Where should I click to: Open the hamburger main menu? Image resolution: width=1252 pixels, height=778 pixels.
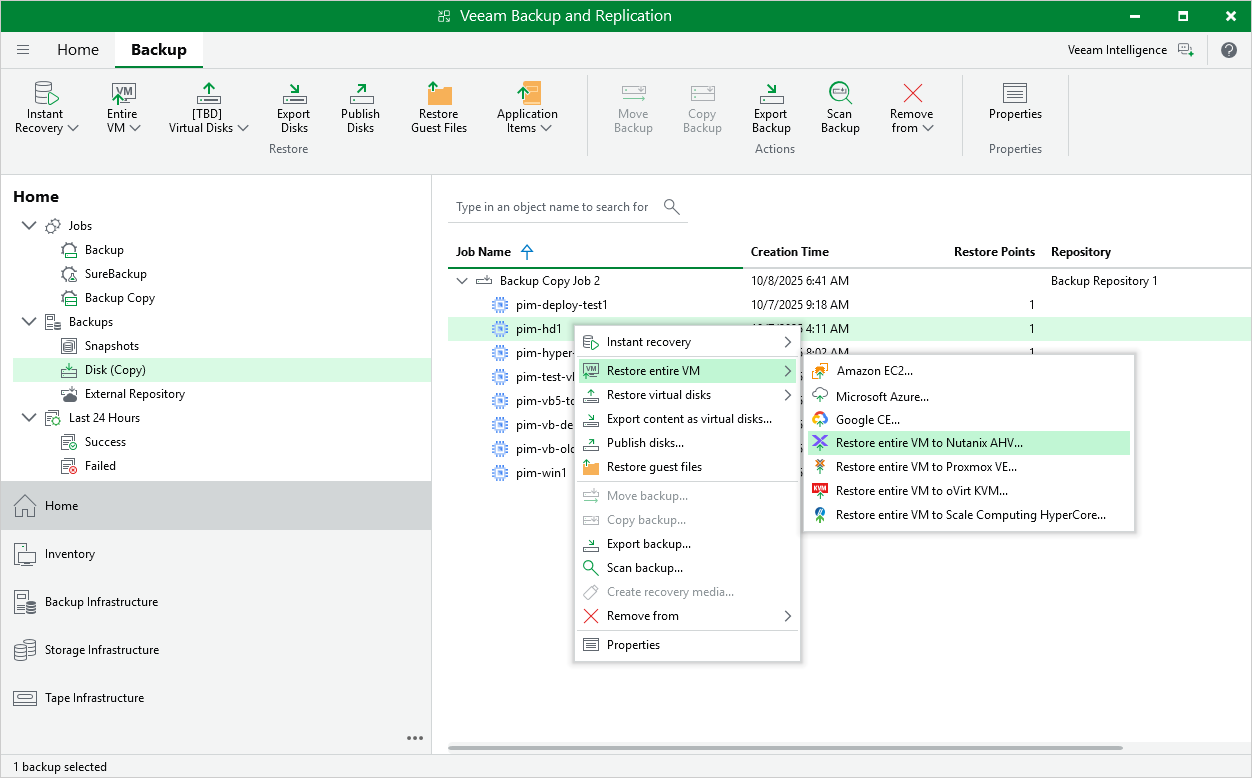[x=23, y=50]
